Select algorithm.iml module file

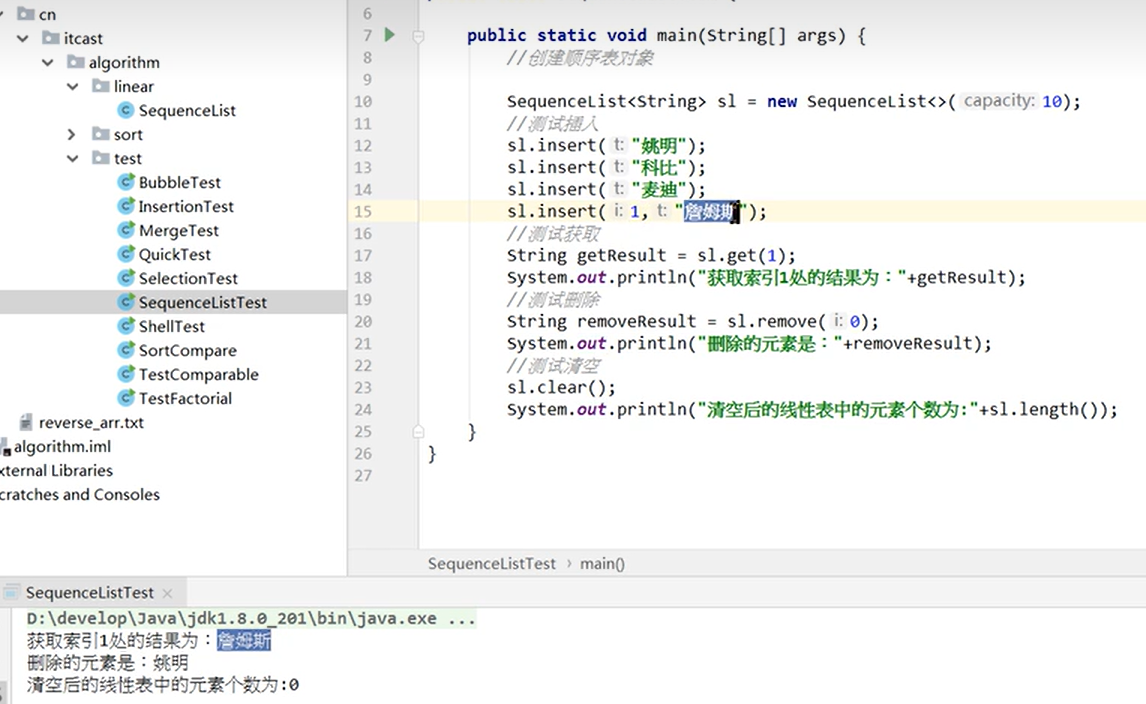point(62,447)
